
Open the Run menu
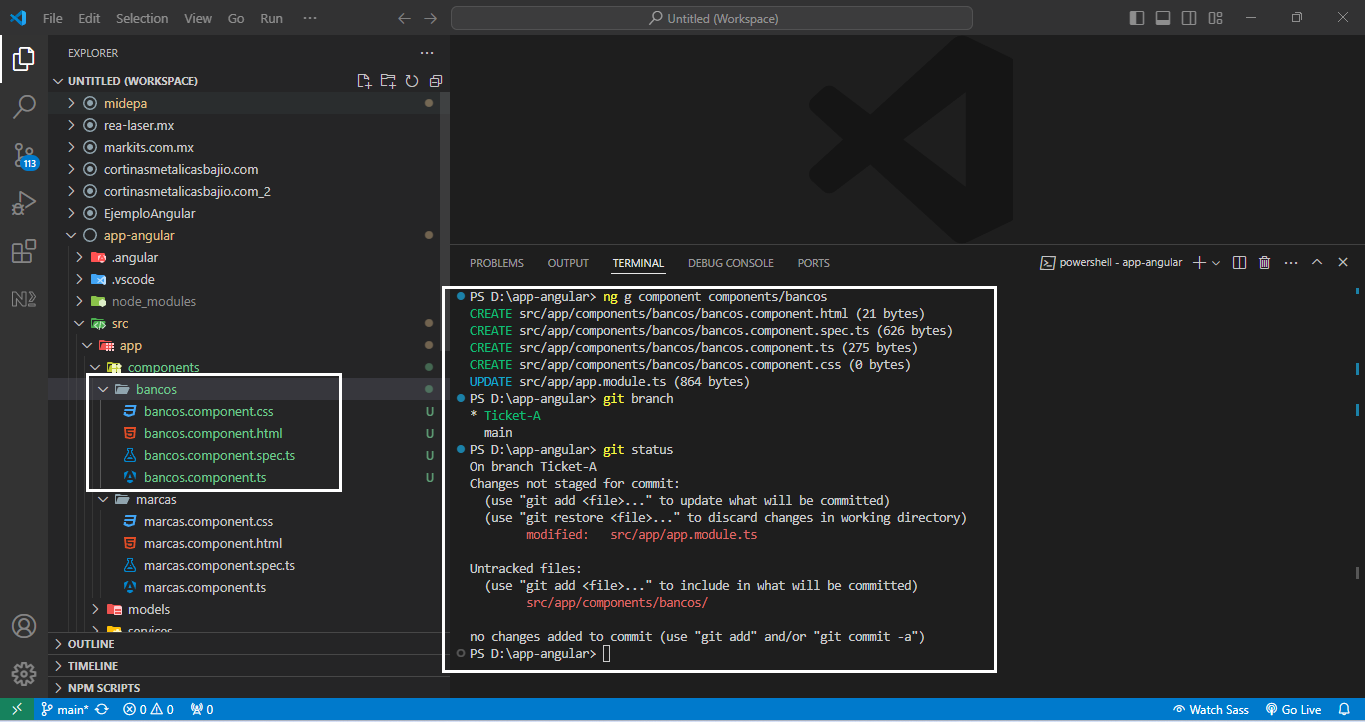[271, 18]
